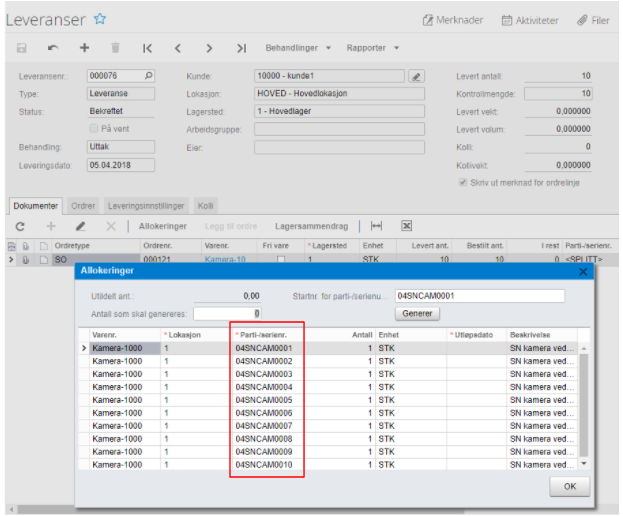Click the Beskrivelse column header
623x516 pixels.
(541, 335)
